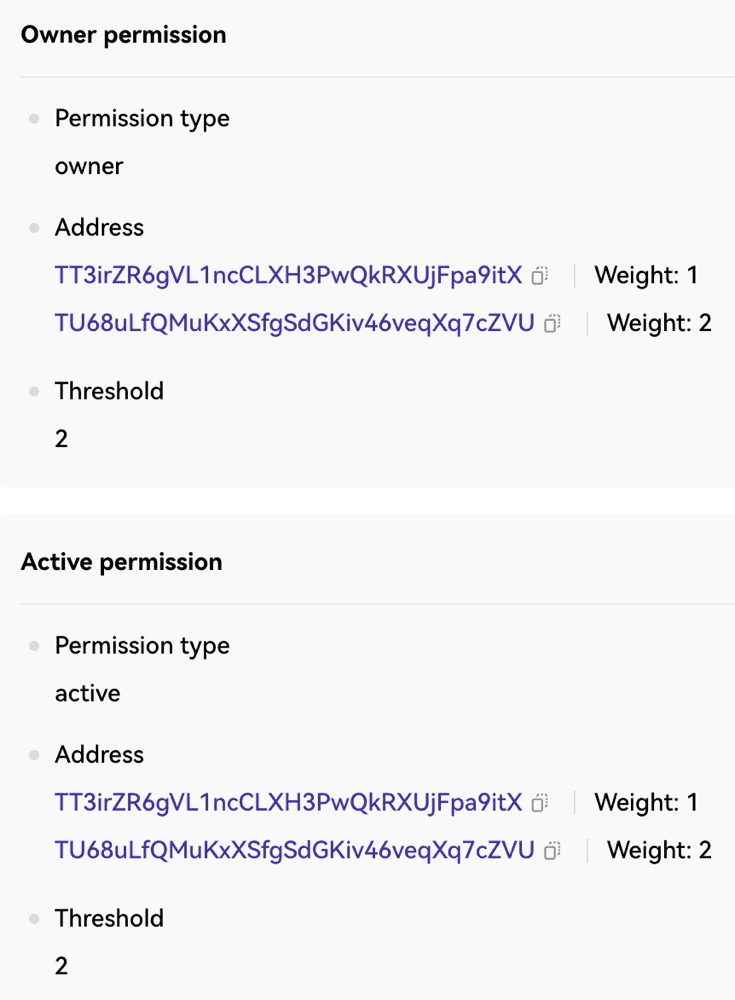The width and height of the screenshot is (735, 1000).
Task: Click the Address label under Owner permission
Action: [x=100, y=228]
